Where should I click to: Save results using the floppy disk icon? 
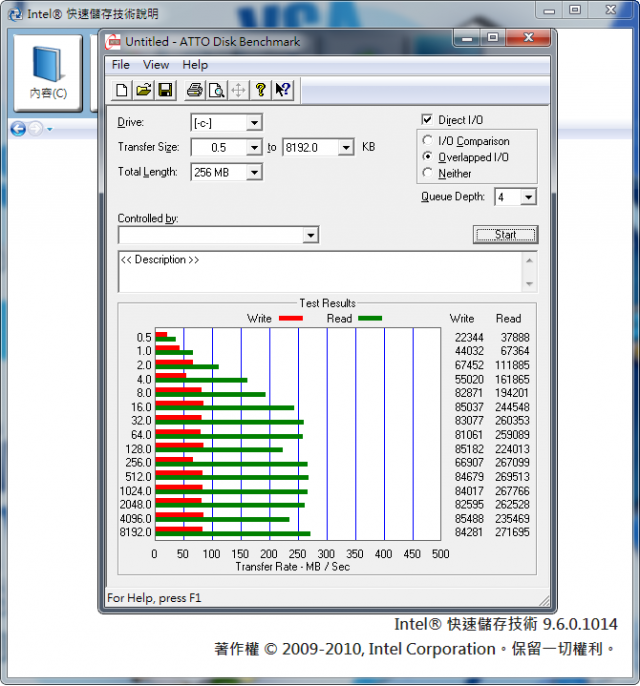click(165, 90)
